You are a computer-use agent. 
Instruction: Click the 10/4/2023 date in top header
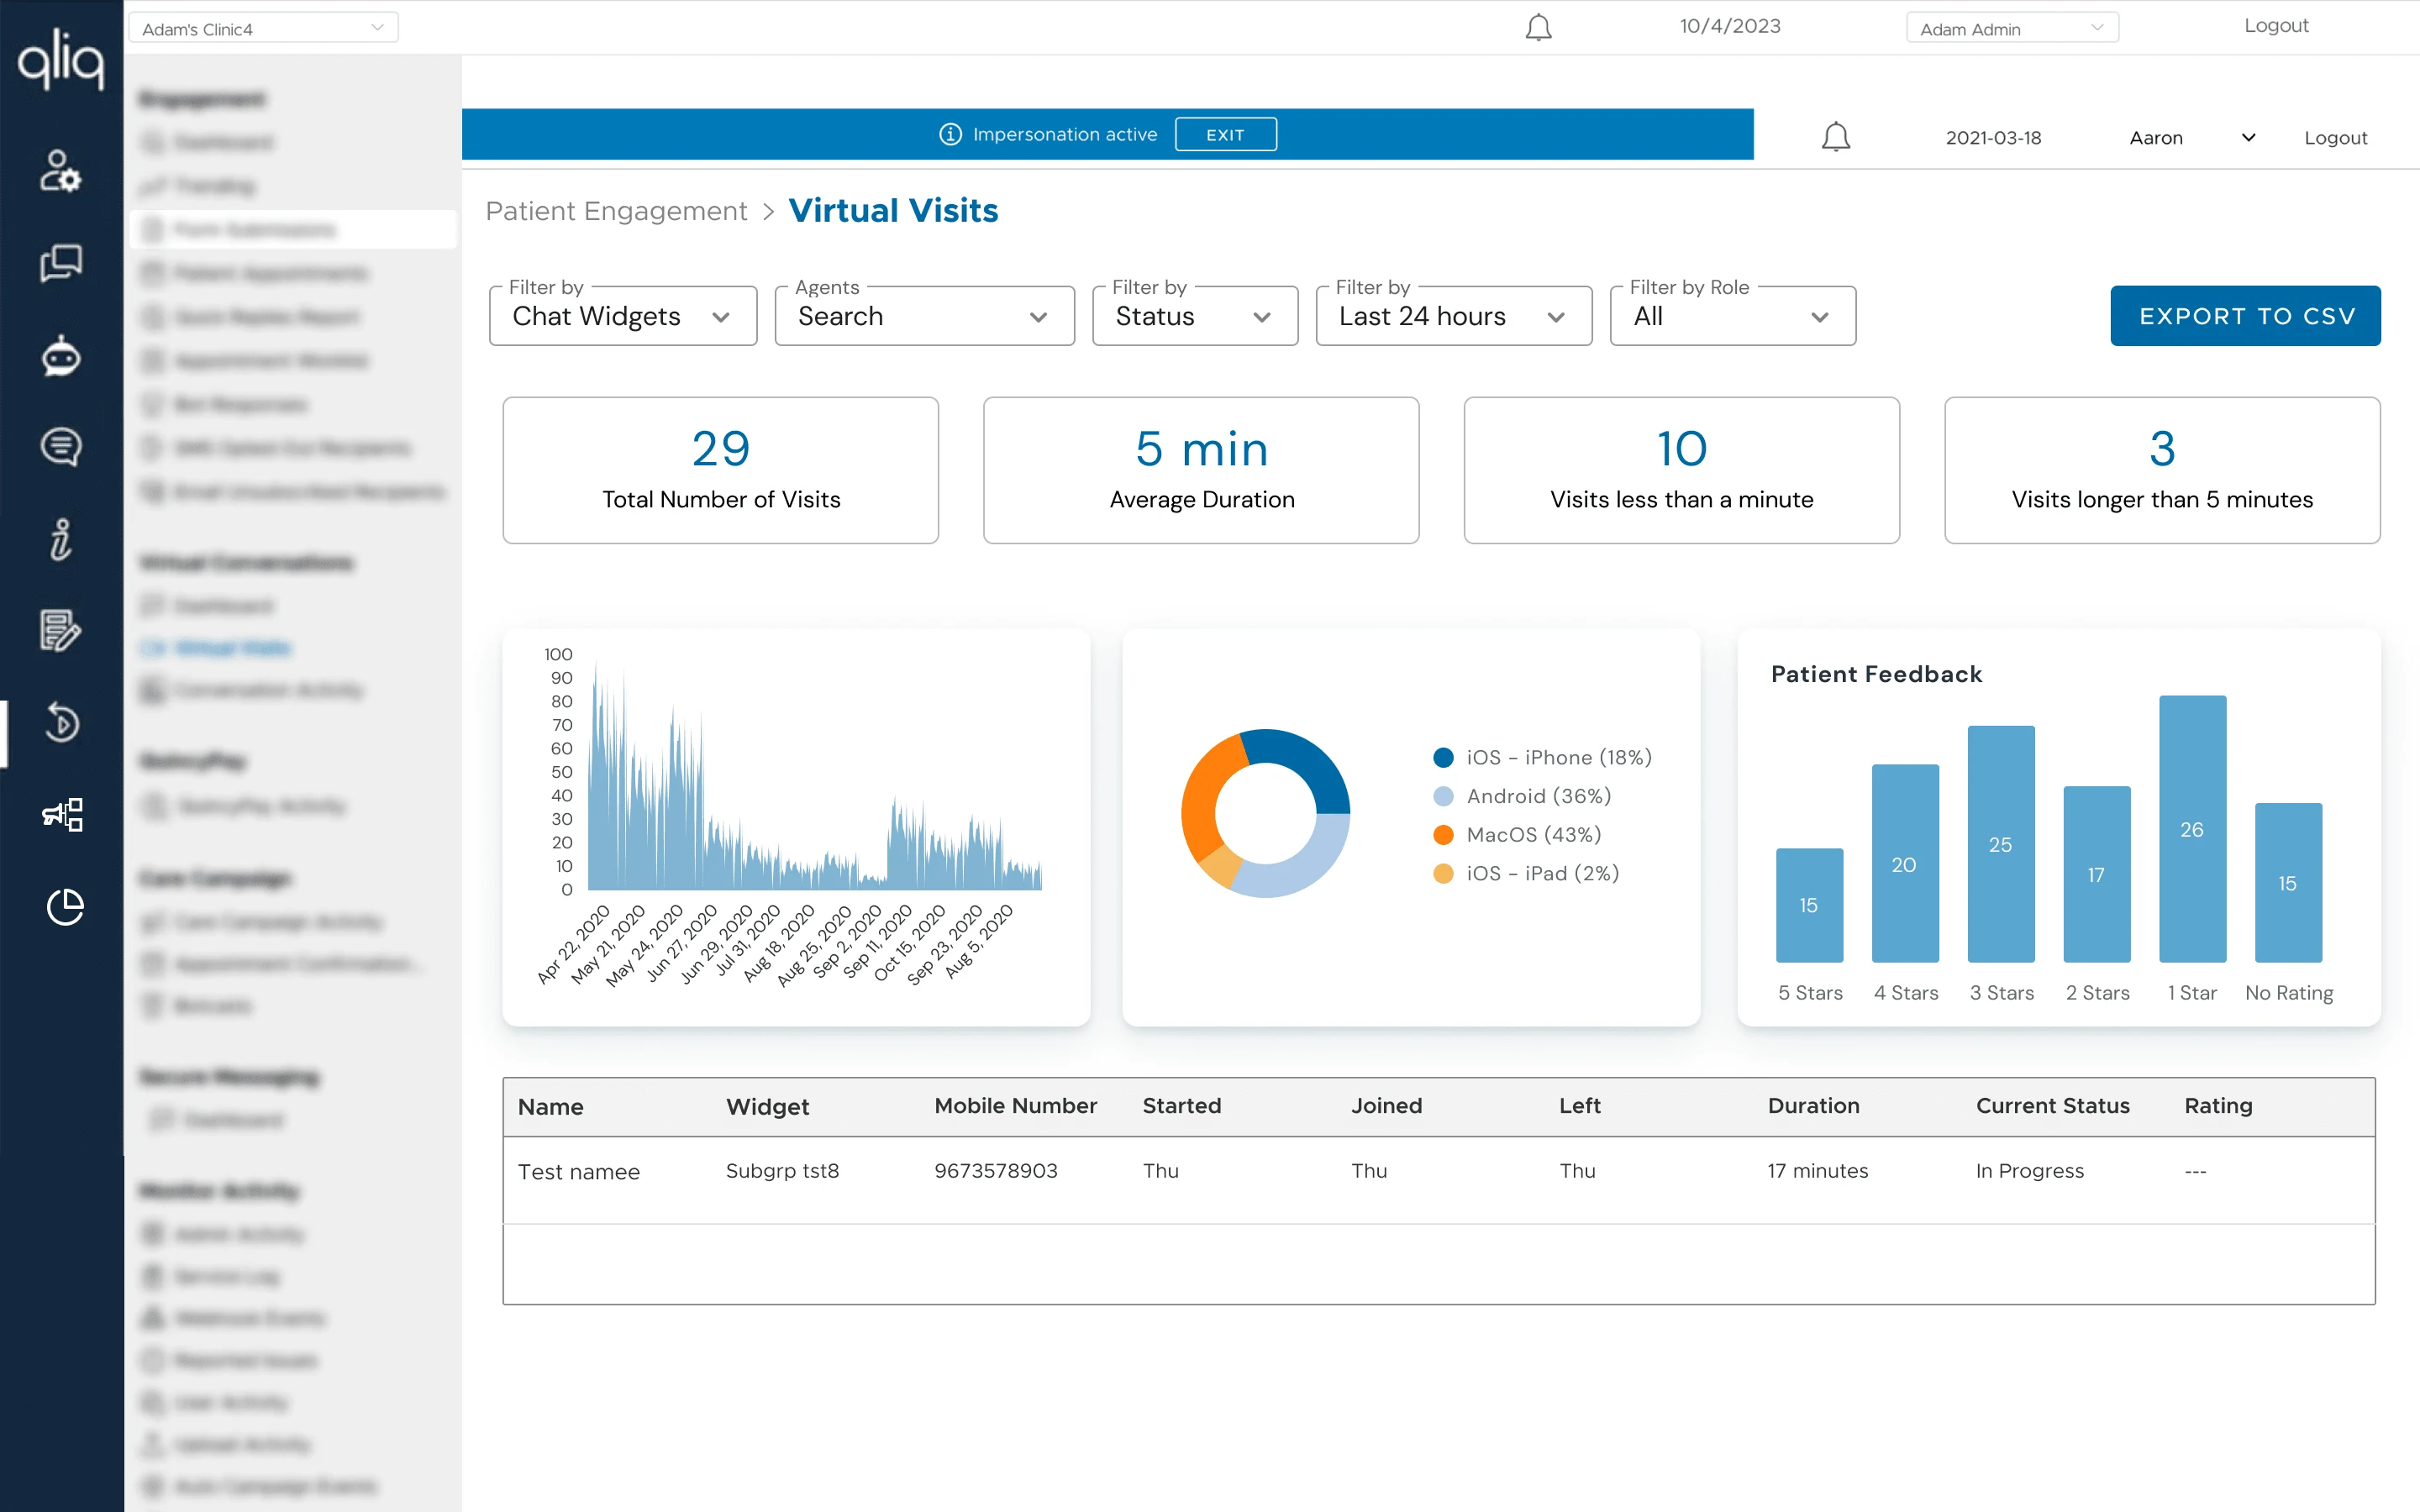[1730, 26]
